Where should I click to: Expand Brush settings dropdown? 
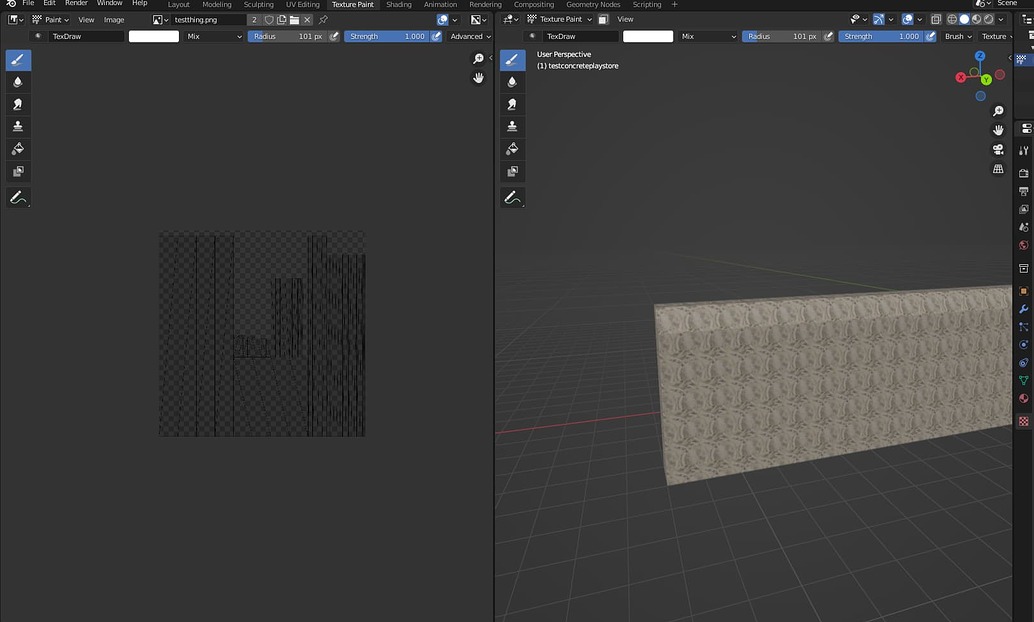point(958,36)
